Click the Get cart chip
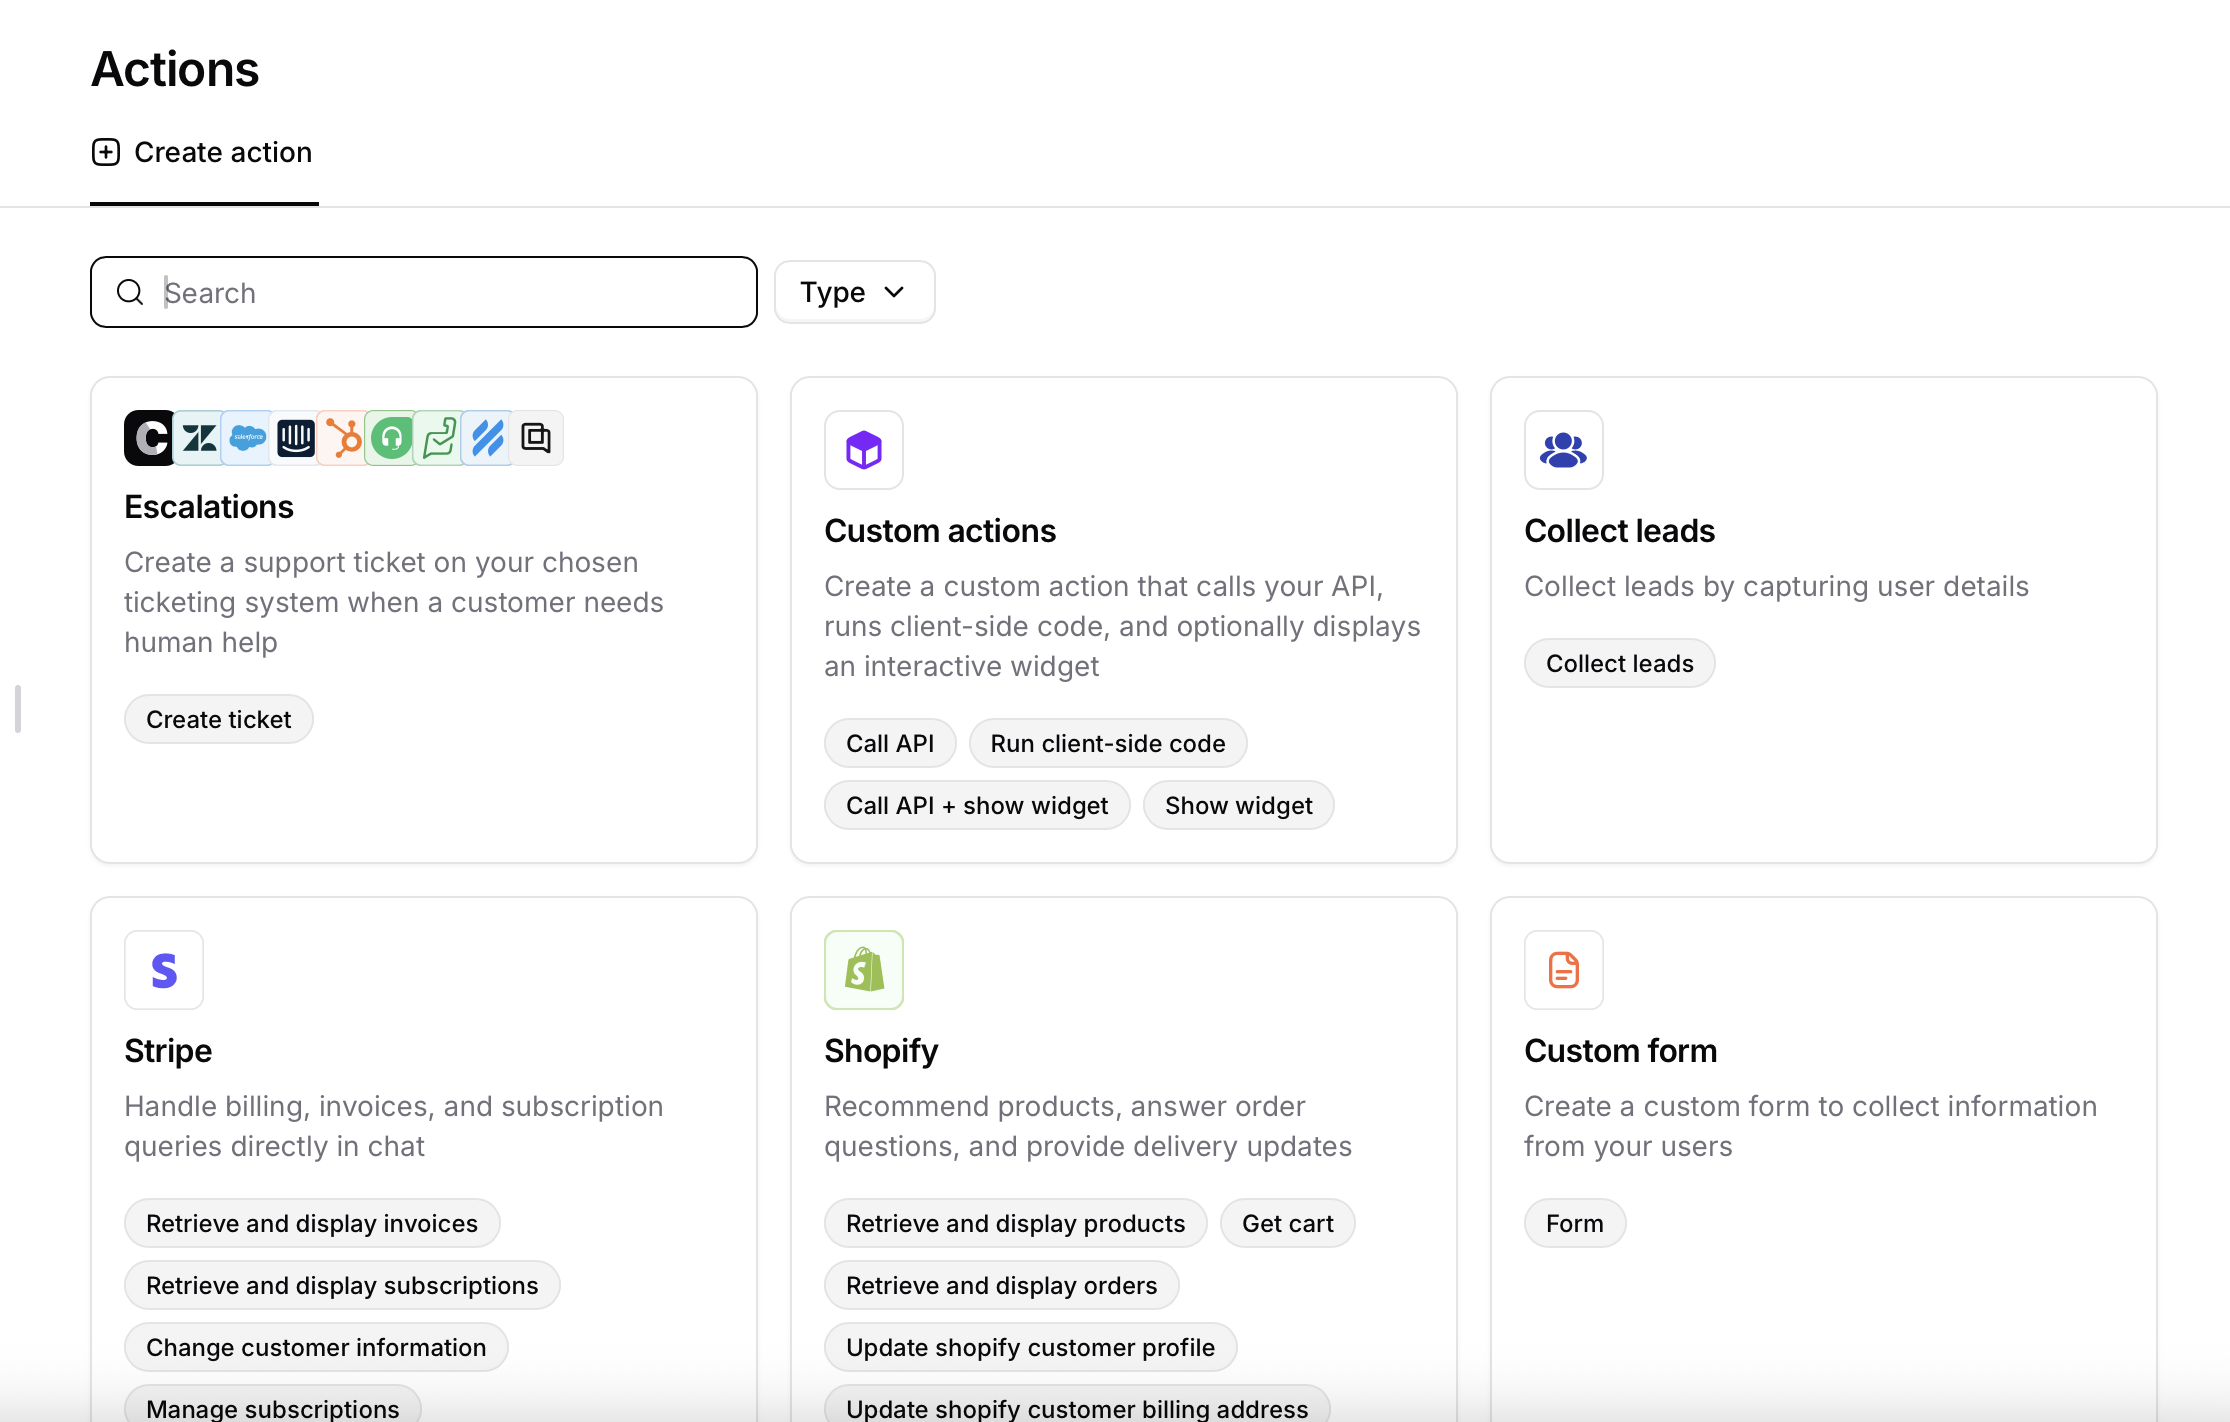Viewport: 2230px width, 1422px height. click(1288, 1223)
